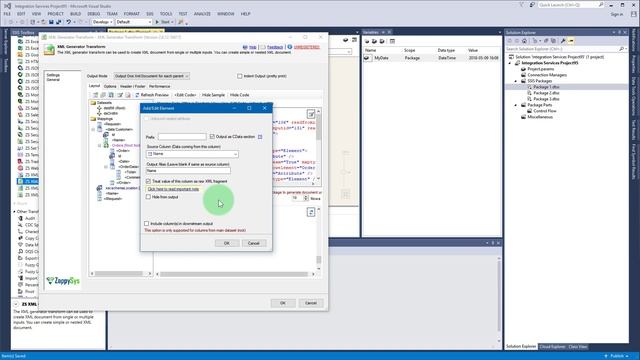The image size is (640, 360).
Task: Open the DEBUG menu
Action: point(93,14)
